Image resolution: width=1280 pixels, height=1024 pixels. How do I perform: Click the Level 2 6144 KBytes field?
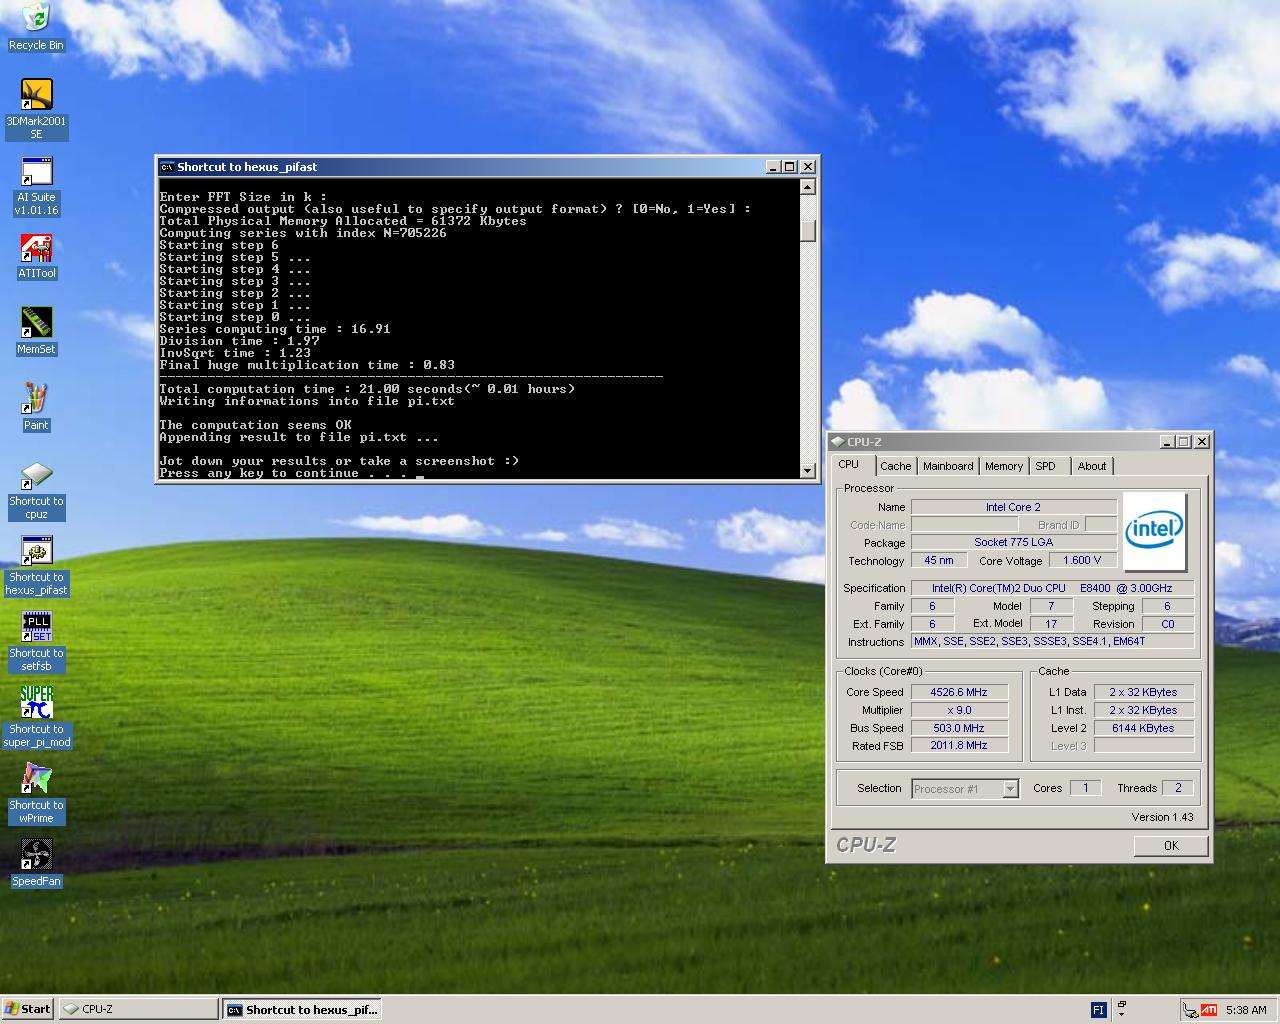click(1143, 728)
